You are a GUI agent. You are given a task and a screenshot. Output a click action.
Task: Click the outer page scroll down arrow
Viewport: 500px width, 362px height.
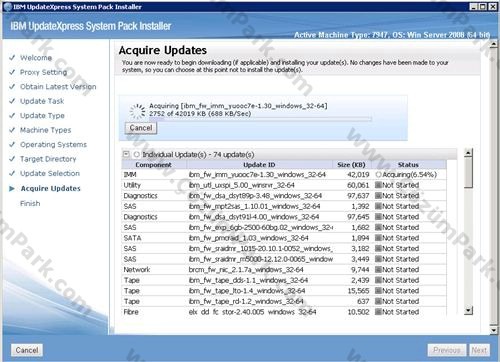[494, 330]
